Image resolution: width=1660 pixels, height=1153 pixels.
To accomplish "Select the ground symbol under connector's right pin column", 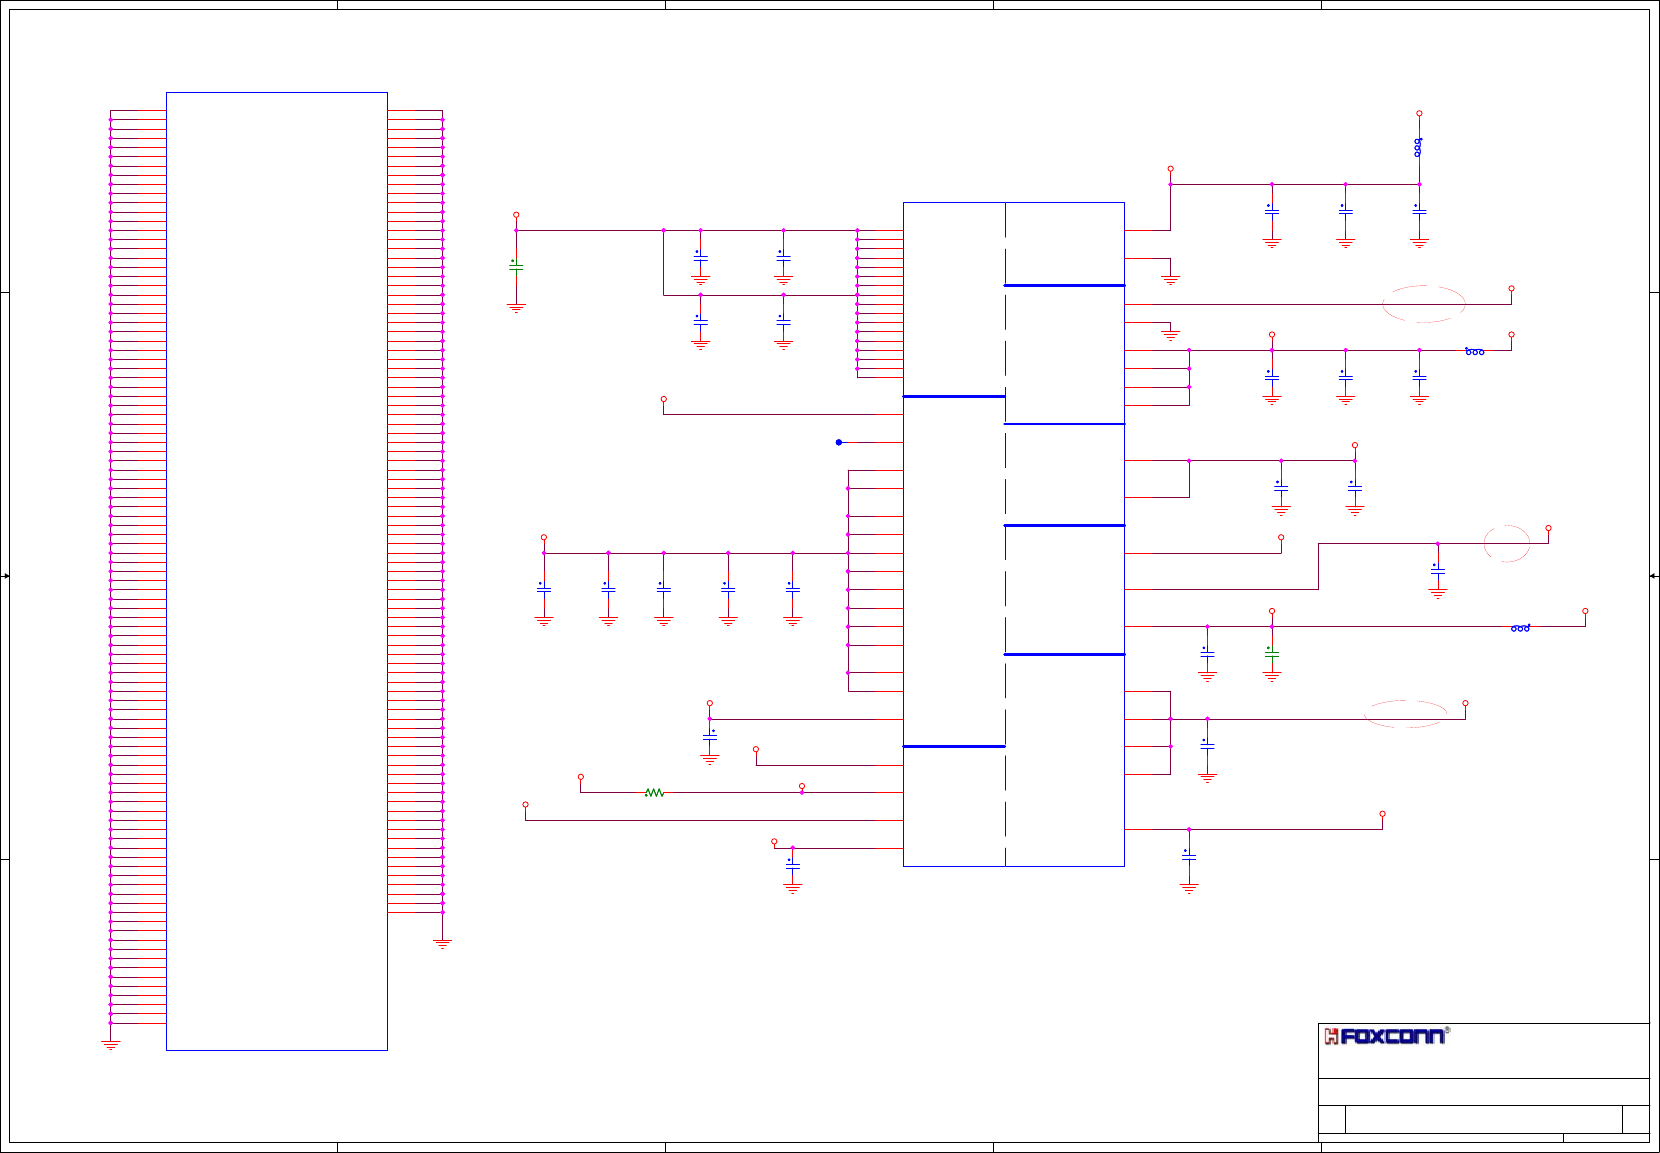I will 442,942.
